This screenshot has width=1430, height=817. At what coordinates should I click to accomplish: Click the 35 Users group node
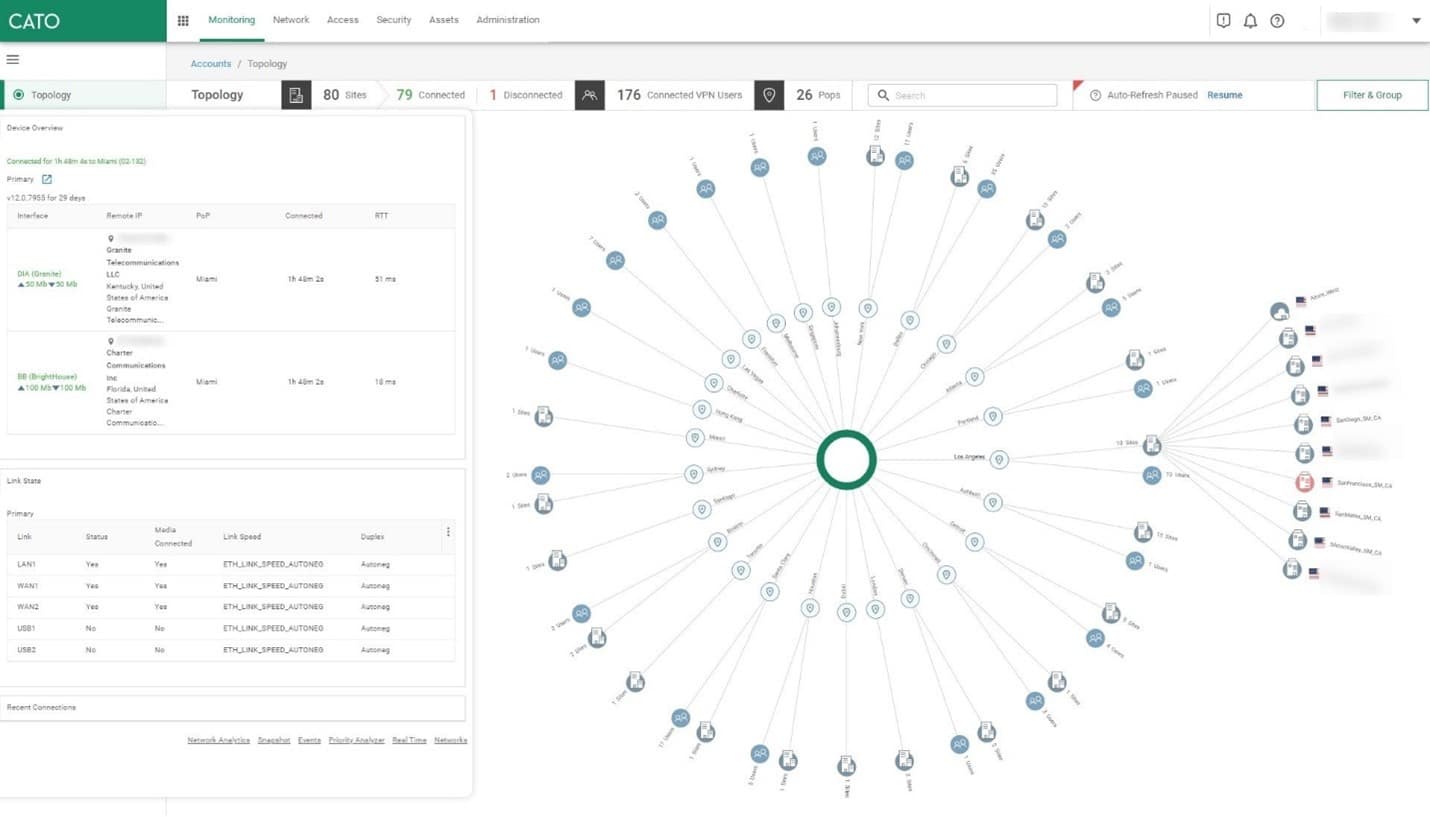(986, 188)
